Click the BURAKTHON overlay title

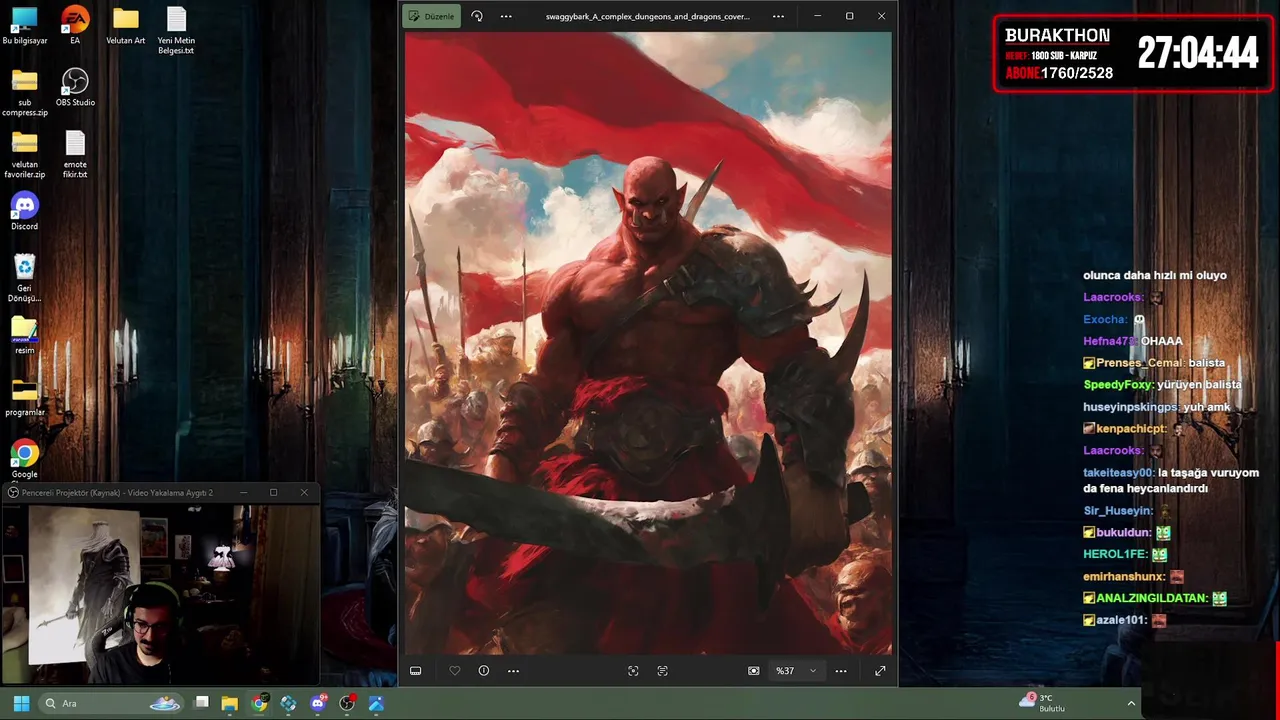pyautogui.click(x=1057, y=35)
